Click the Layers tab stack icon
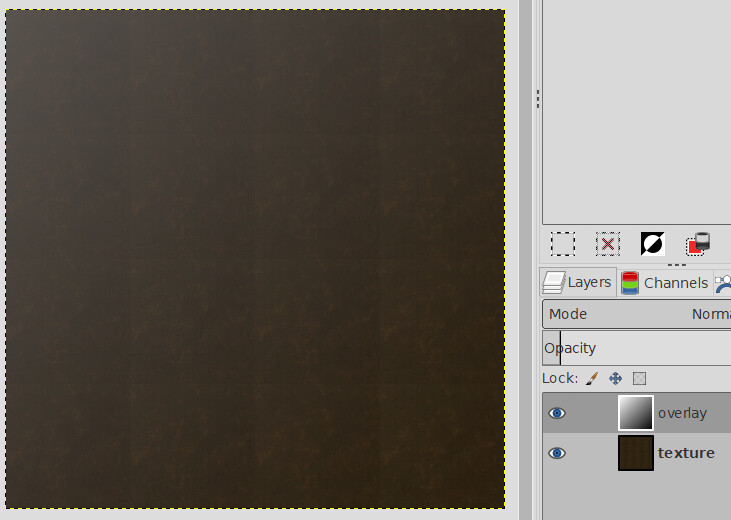Screen dimensions: 731x520 (x=554, y=283)
